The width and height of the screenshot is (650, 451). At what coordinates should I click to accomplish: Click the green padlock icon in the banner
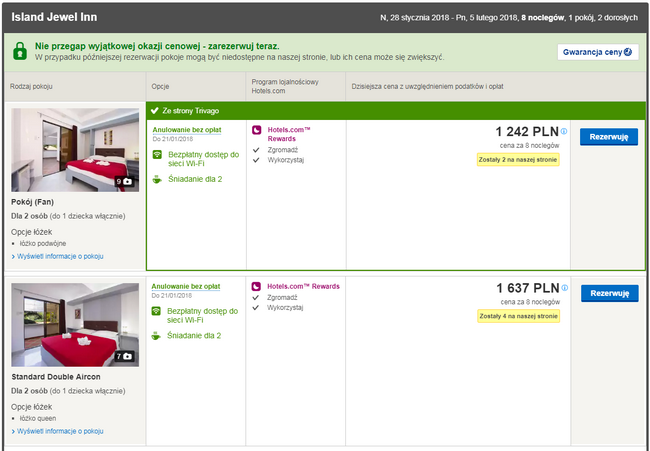click(x=20, y=51)
